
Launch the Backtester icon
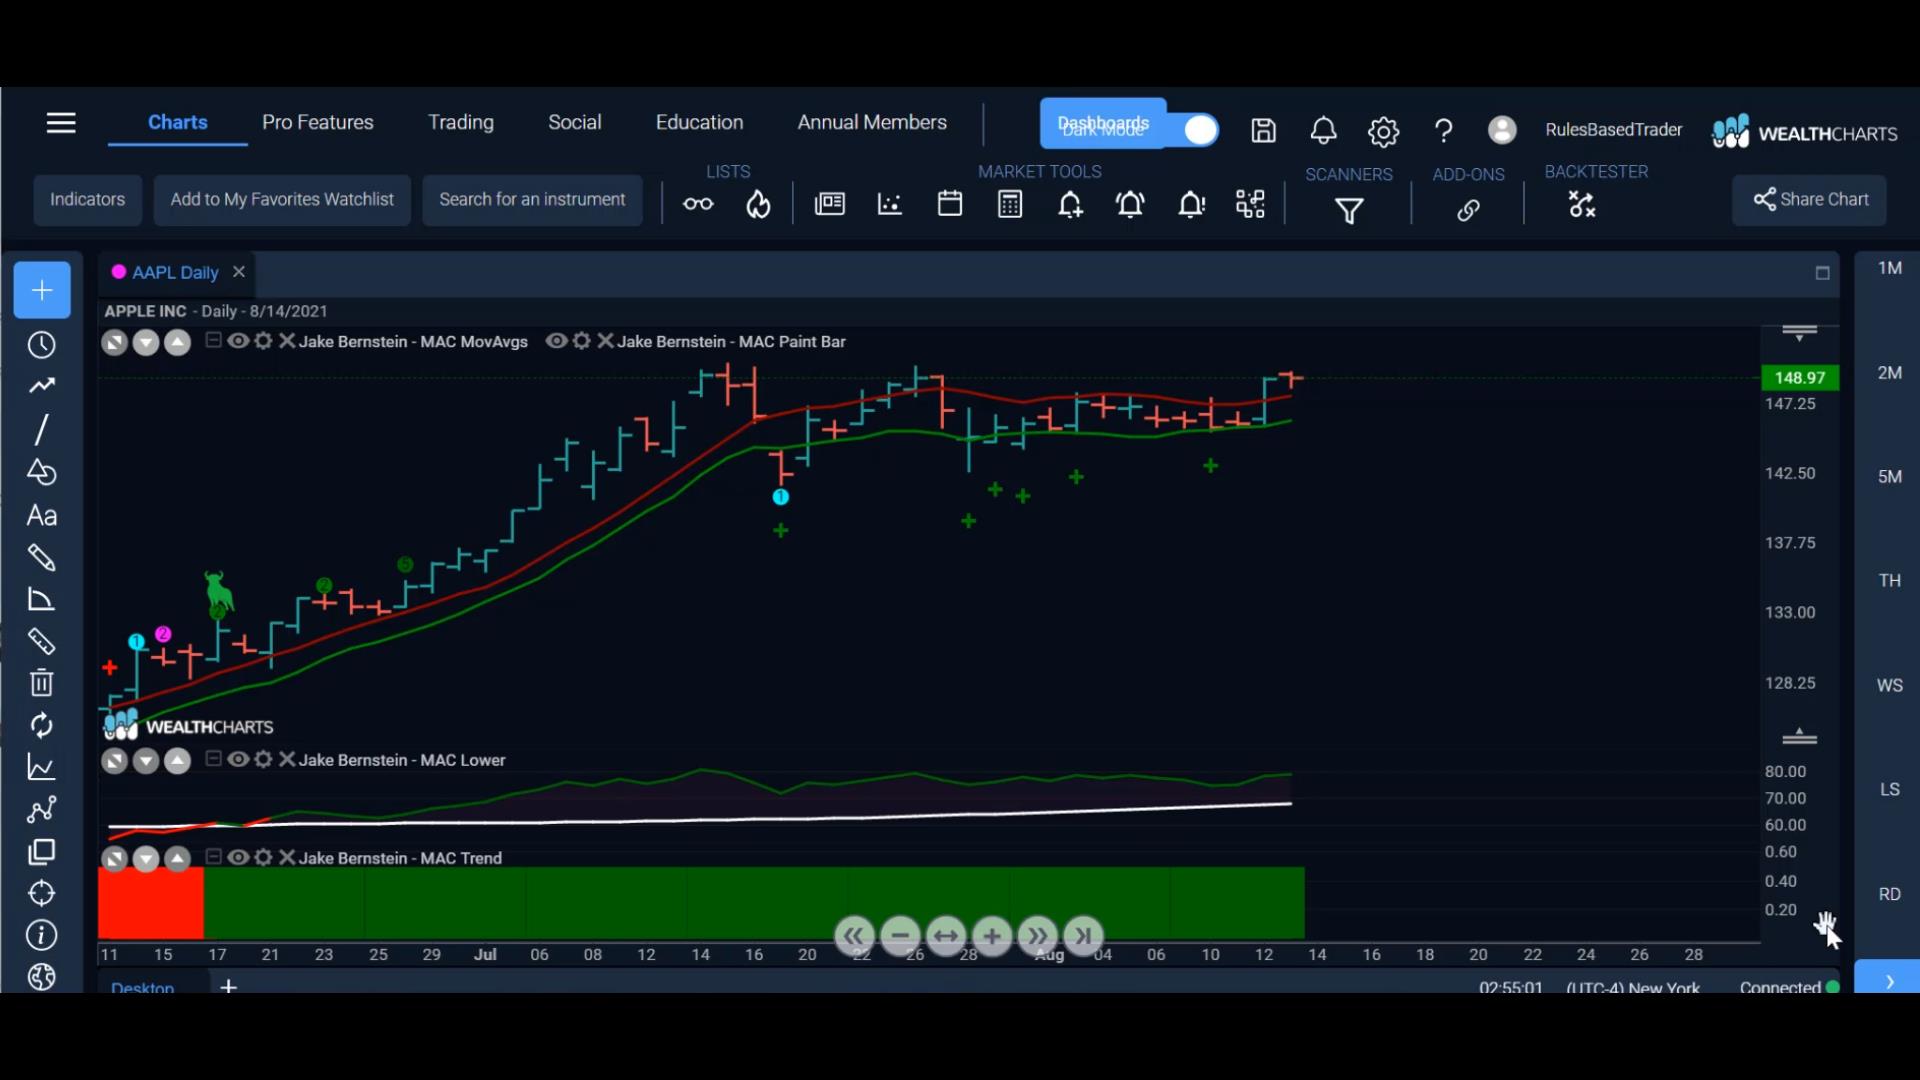tap(1582, 205)
